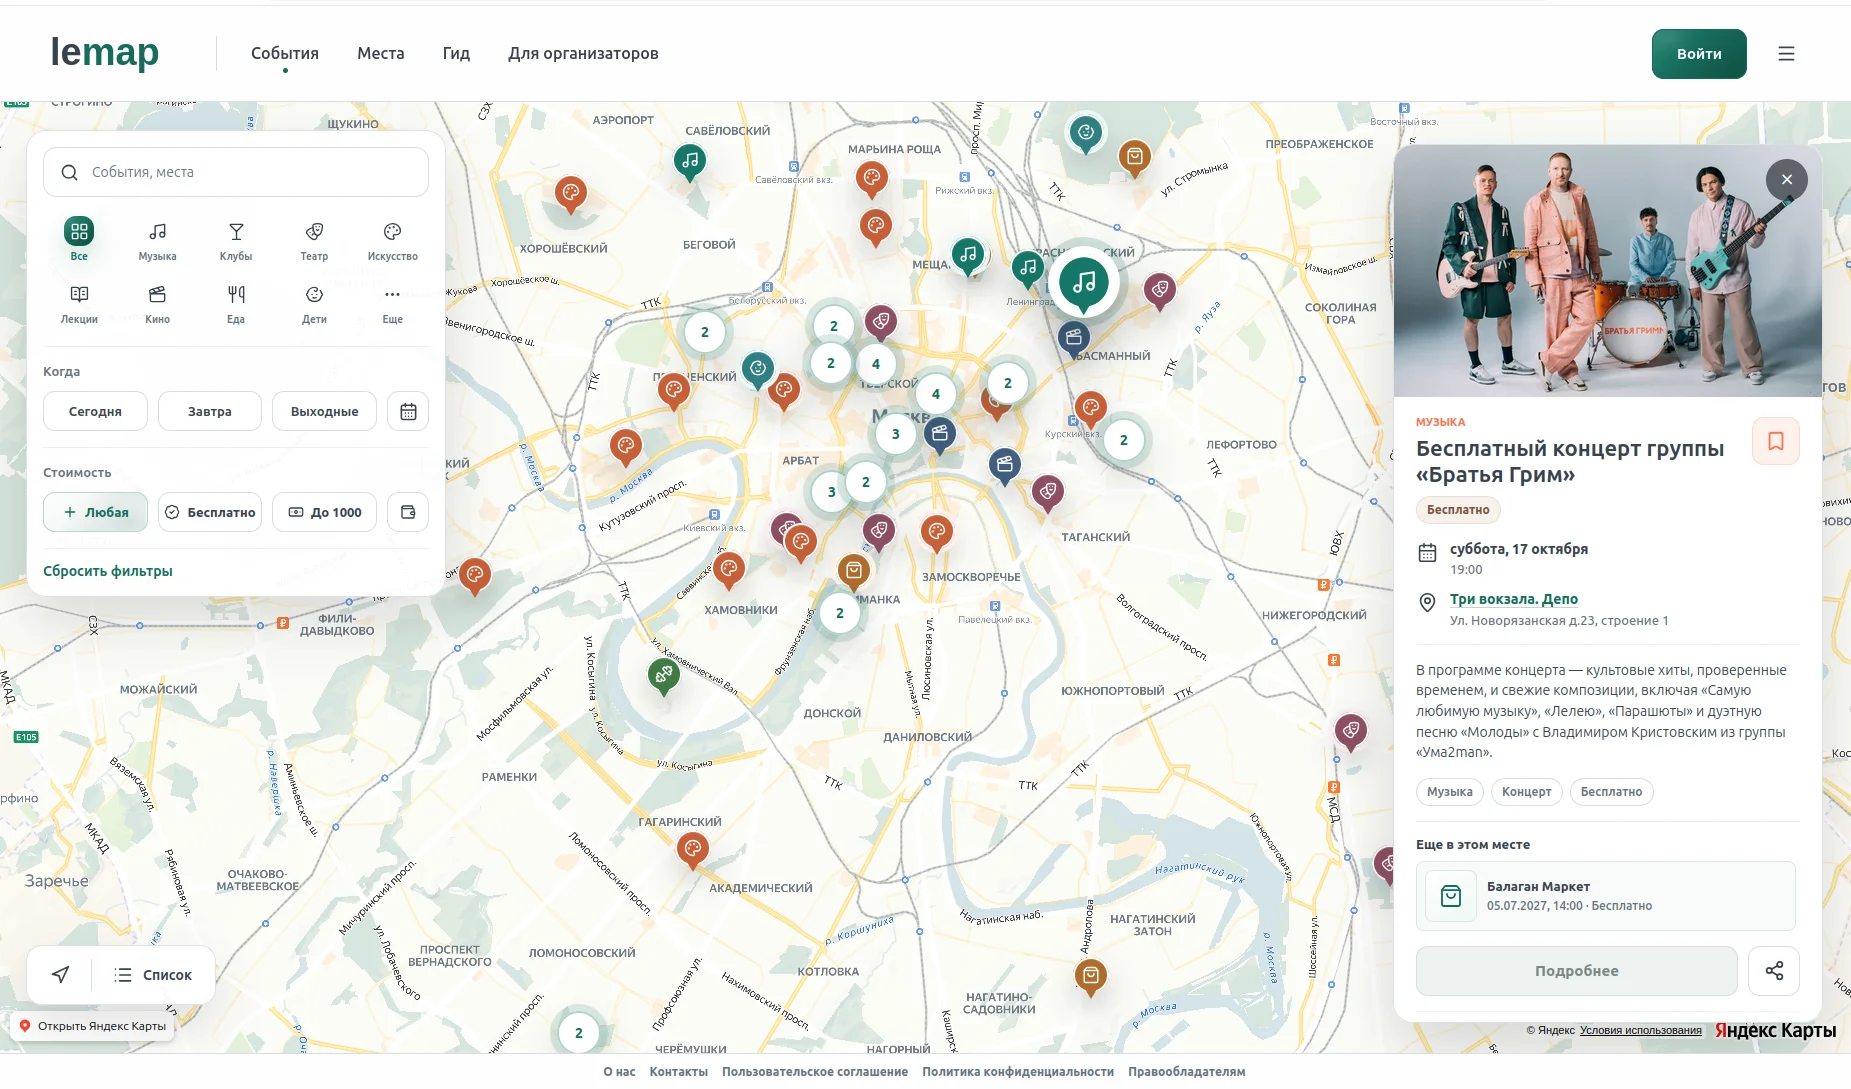
Task: Open the custom price wallet filter
Action: pos(408,512)
